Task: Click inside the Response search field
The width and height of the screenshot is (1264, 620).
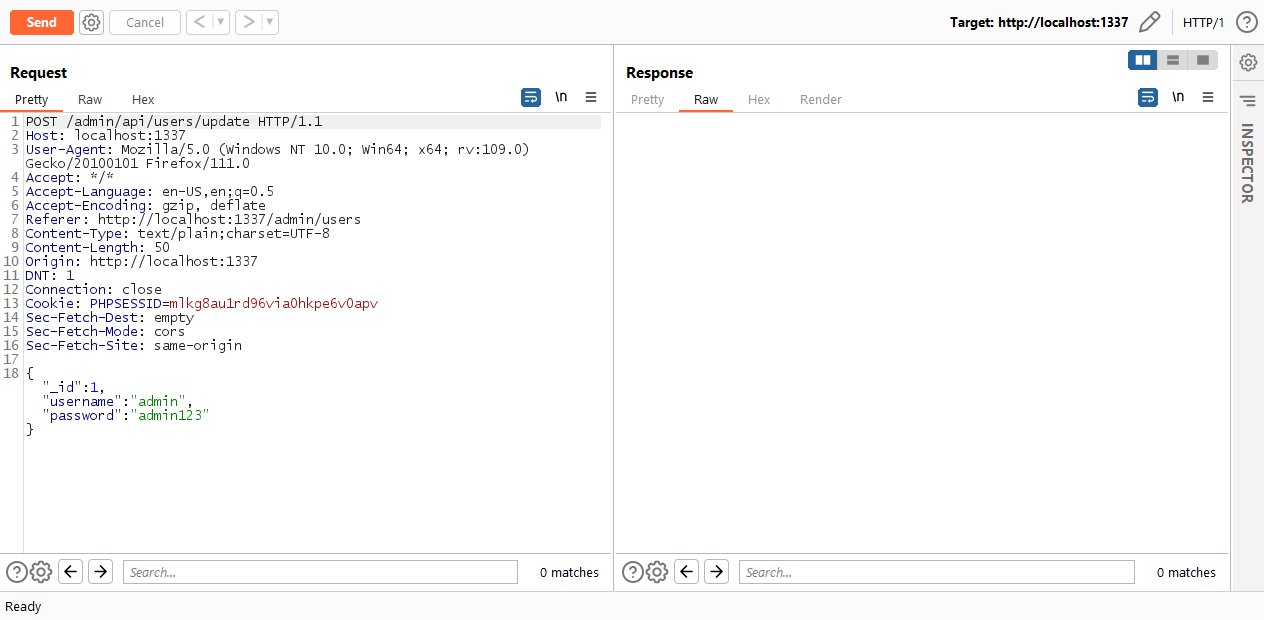Action: pyautogui.click(x=935, y=571)
